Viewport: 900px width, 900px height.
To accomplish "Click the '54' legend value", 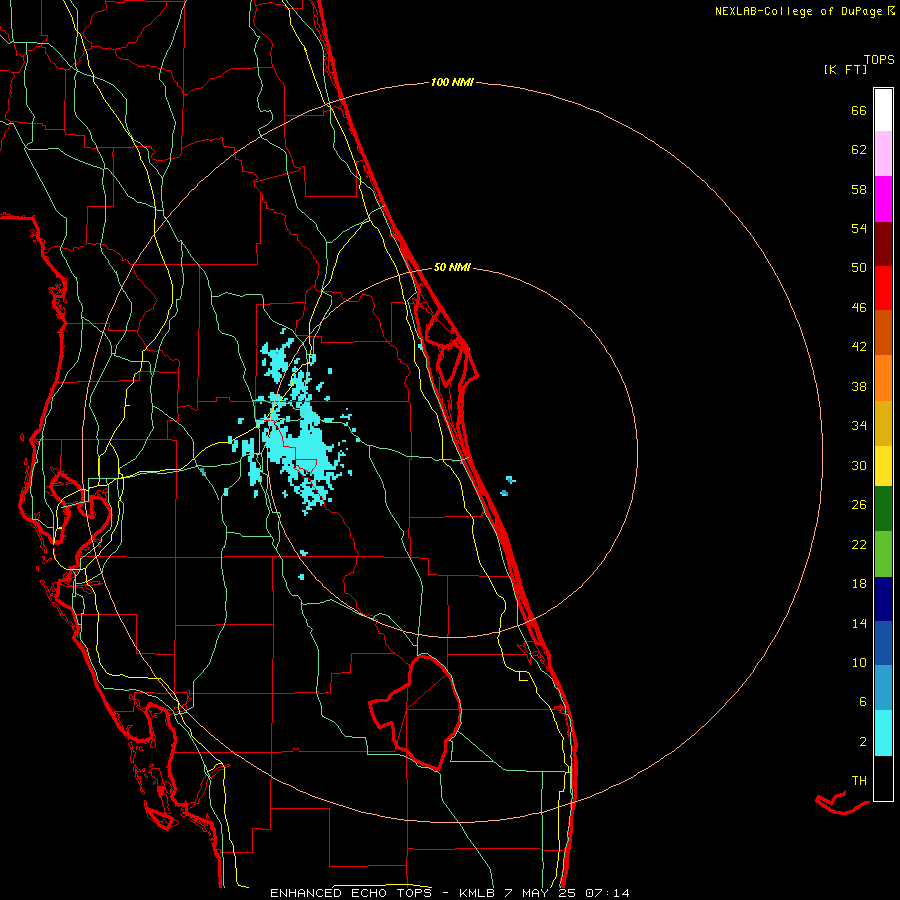I will coord(859,229).
